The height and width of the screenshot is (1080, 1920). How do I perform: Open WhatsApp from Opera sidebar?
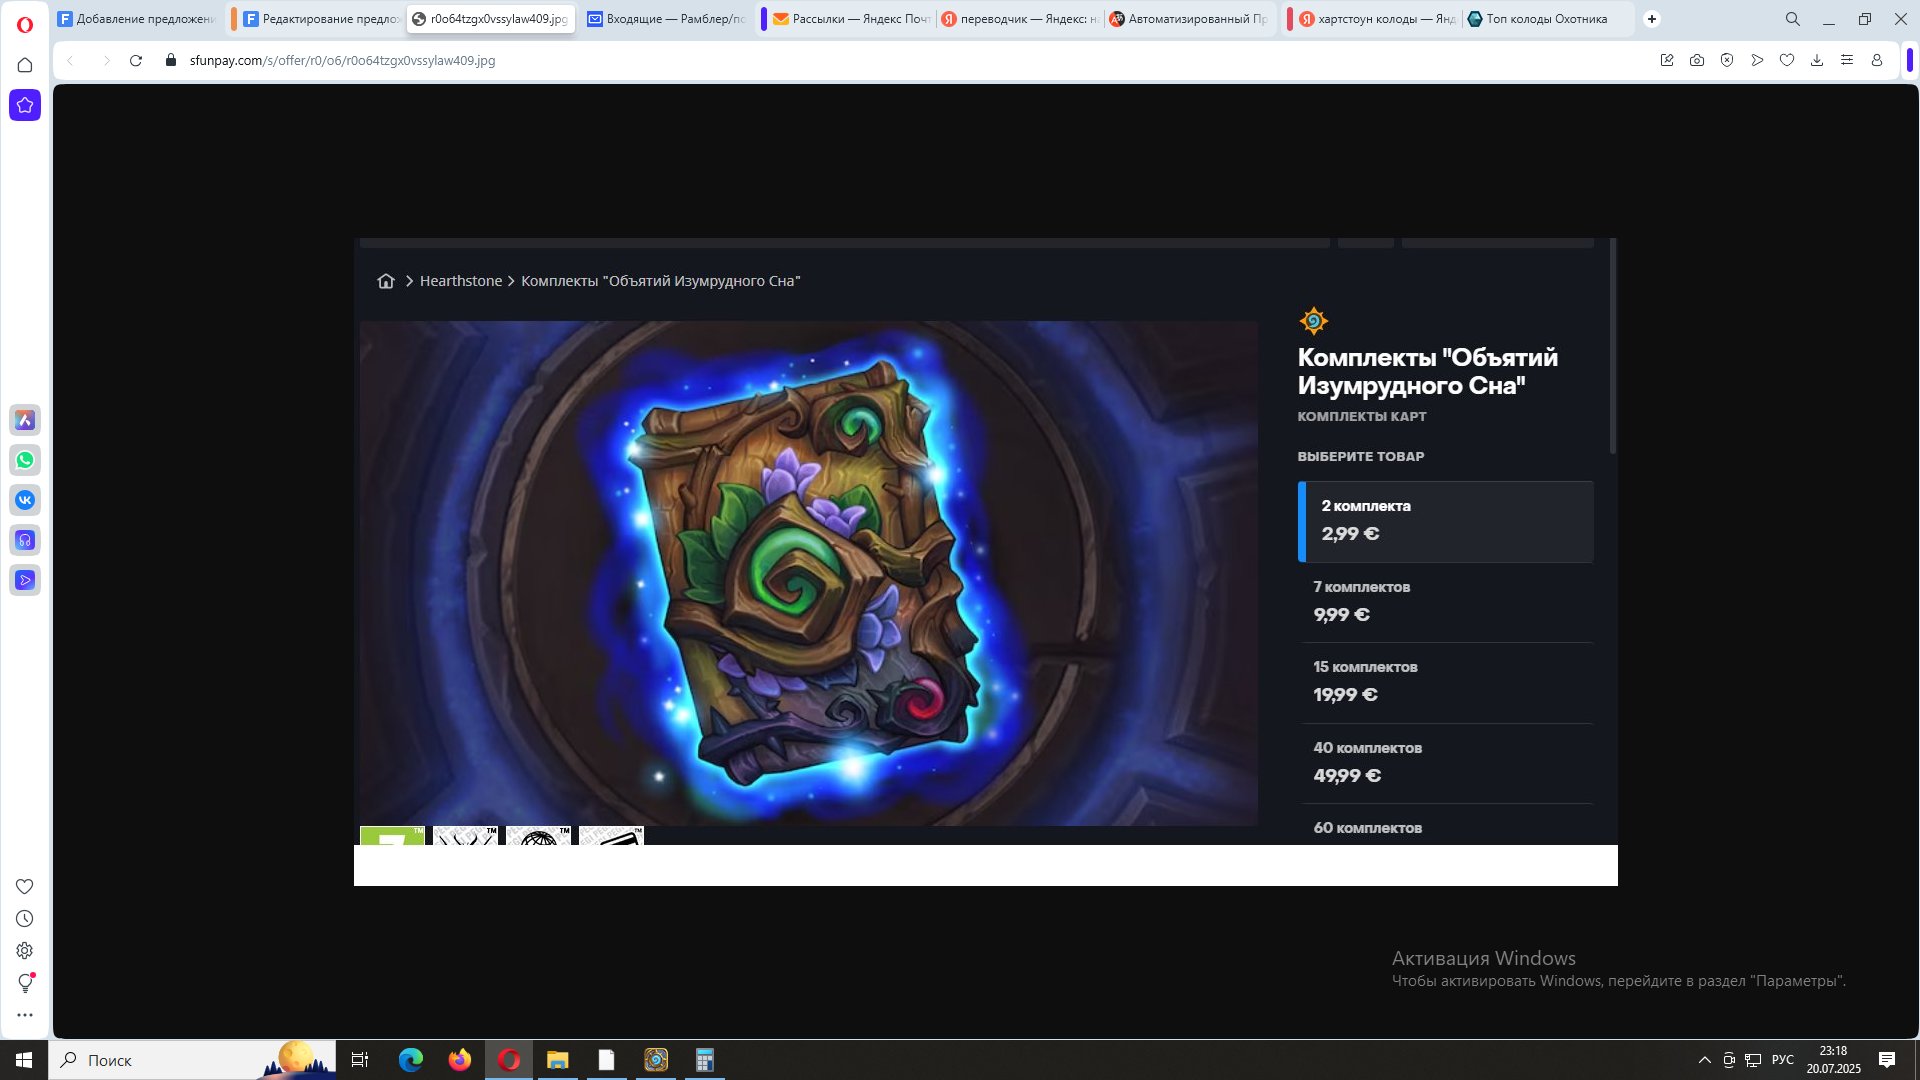(x=25, y=460)
